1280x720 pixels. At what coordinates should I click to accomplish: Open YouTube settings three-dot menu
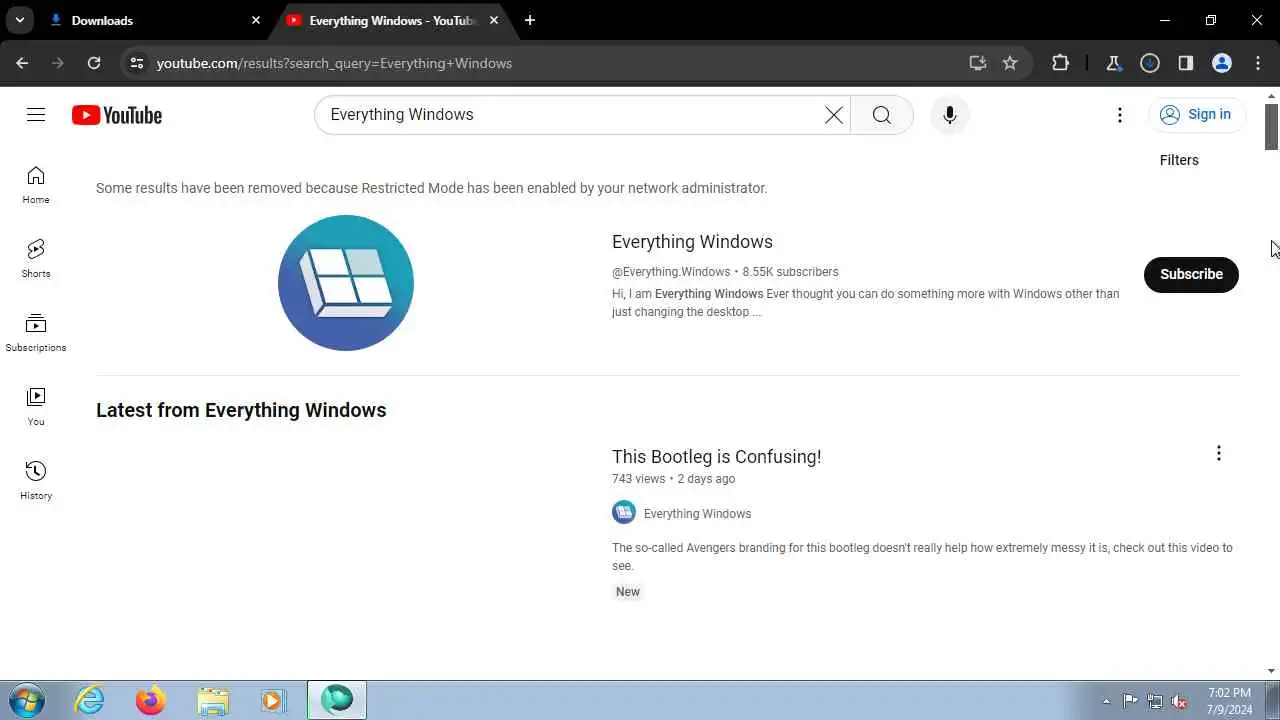pos(1120,115)
